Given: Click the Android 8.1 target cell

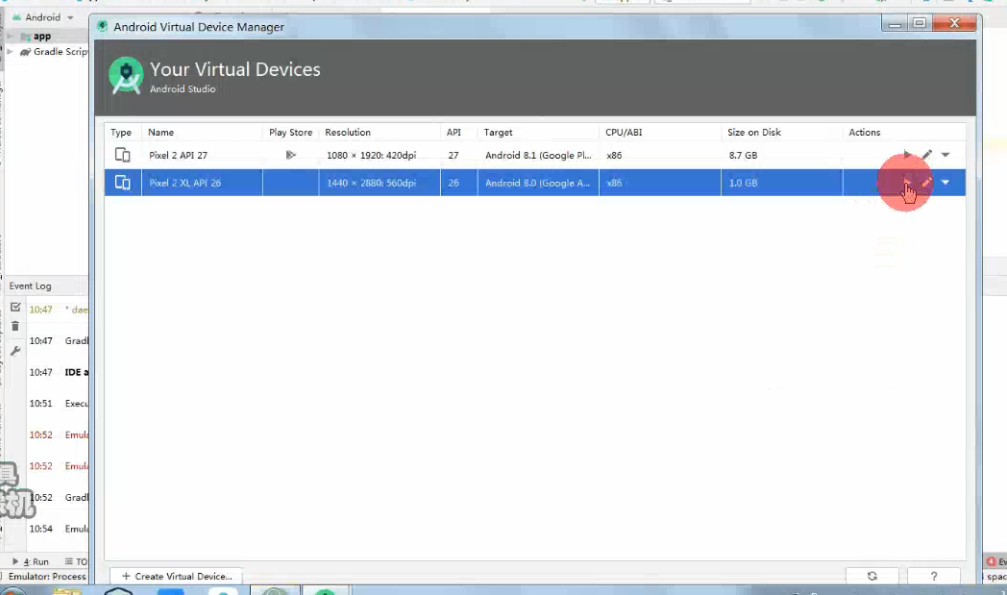Looking at the screenshot, I should click(538, 155).
